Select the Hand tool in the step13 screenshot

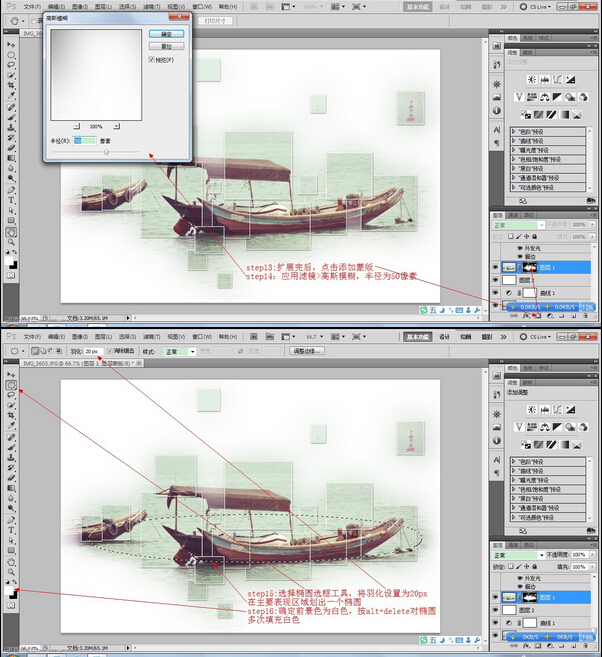(11, 232)
